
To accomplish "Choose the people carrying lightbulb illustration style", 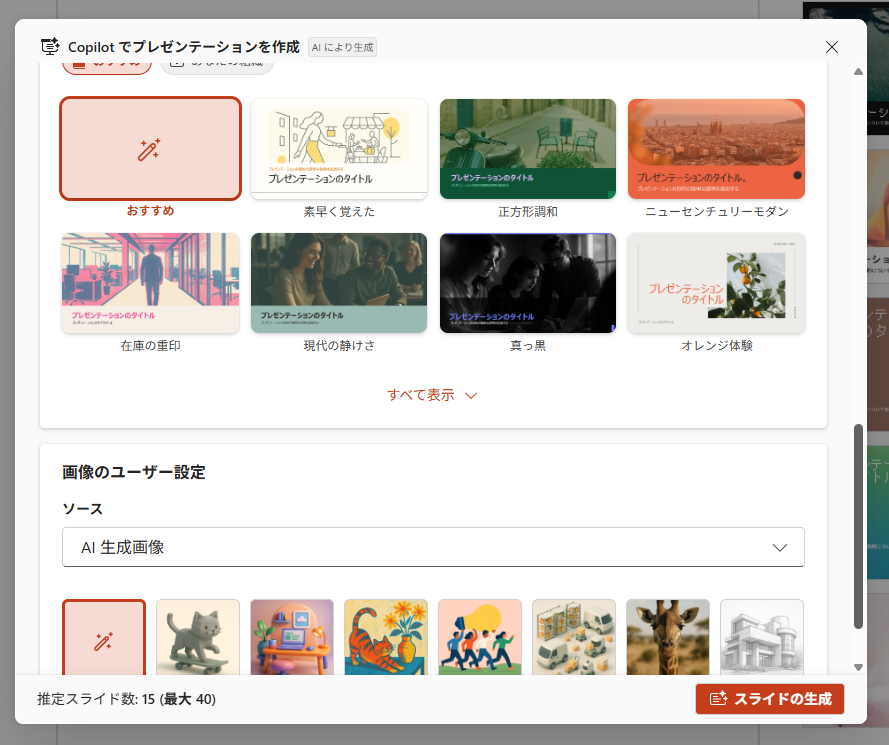I will click(480, 637).
